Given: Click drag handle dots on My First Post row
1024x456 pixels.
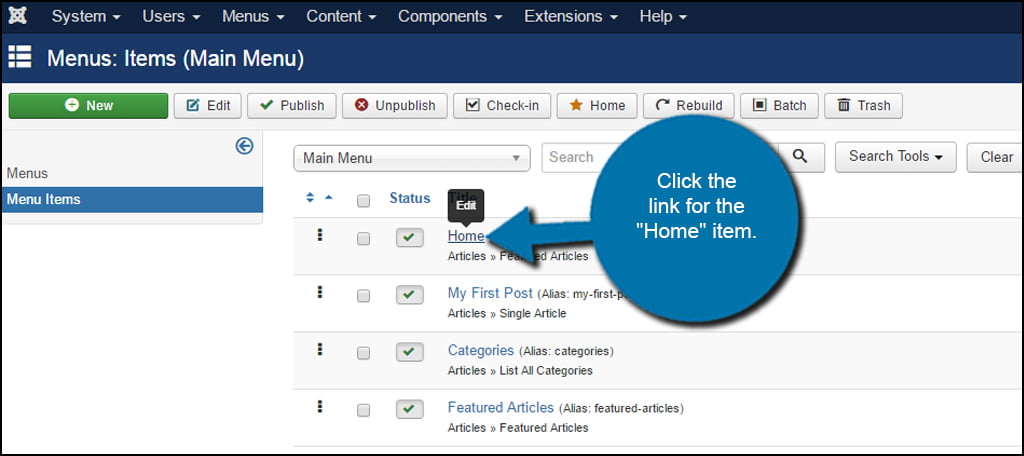Looking at the screenshot, I should (x=319, y=292).
